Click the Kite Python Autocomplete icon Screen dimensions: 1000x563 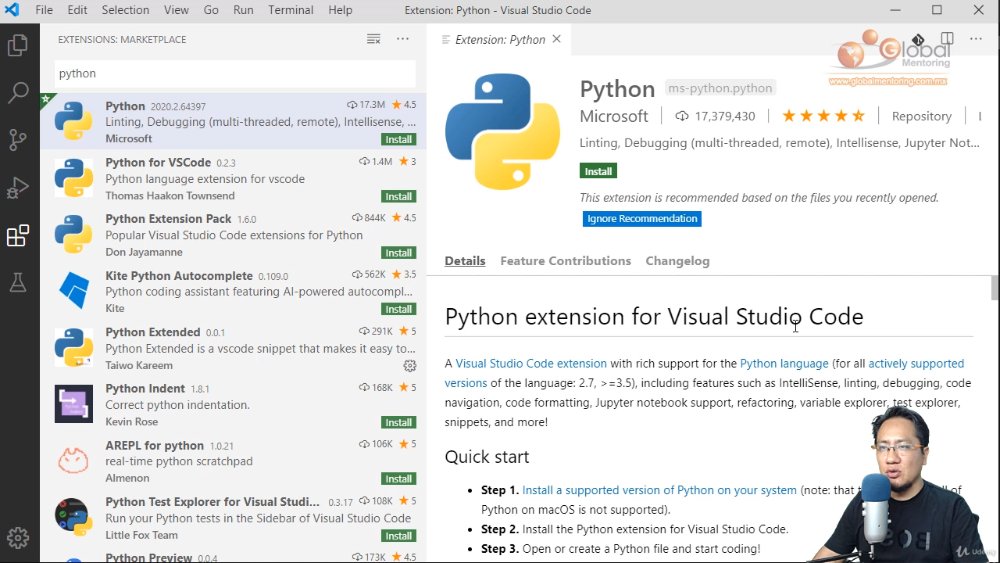pos(74,291)
